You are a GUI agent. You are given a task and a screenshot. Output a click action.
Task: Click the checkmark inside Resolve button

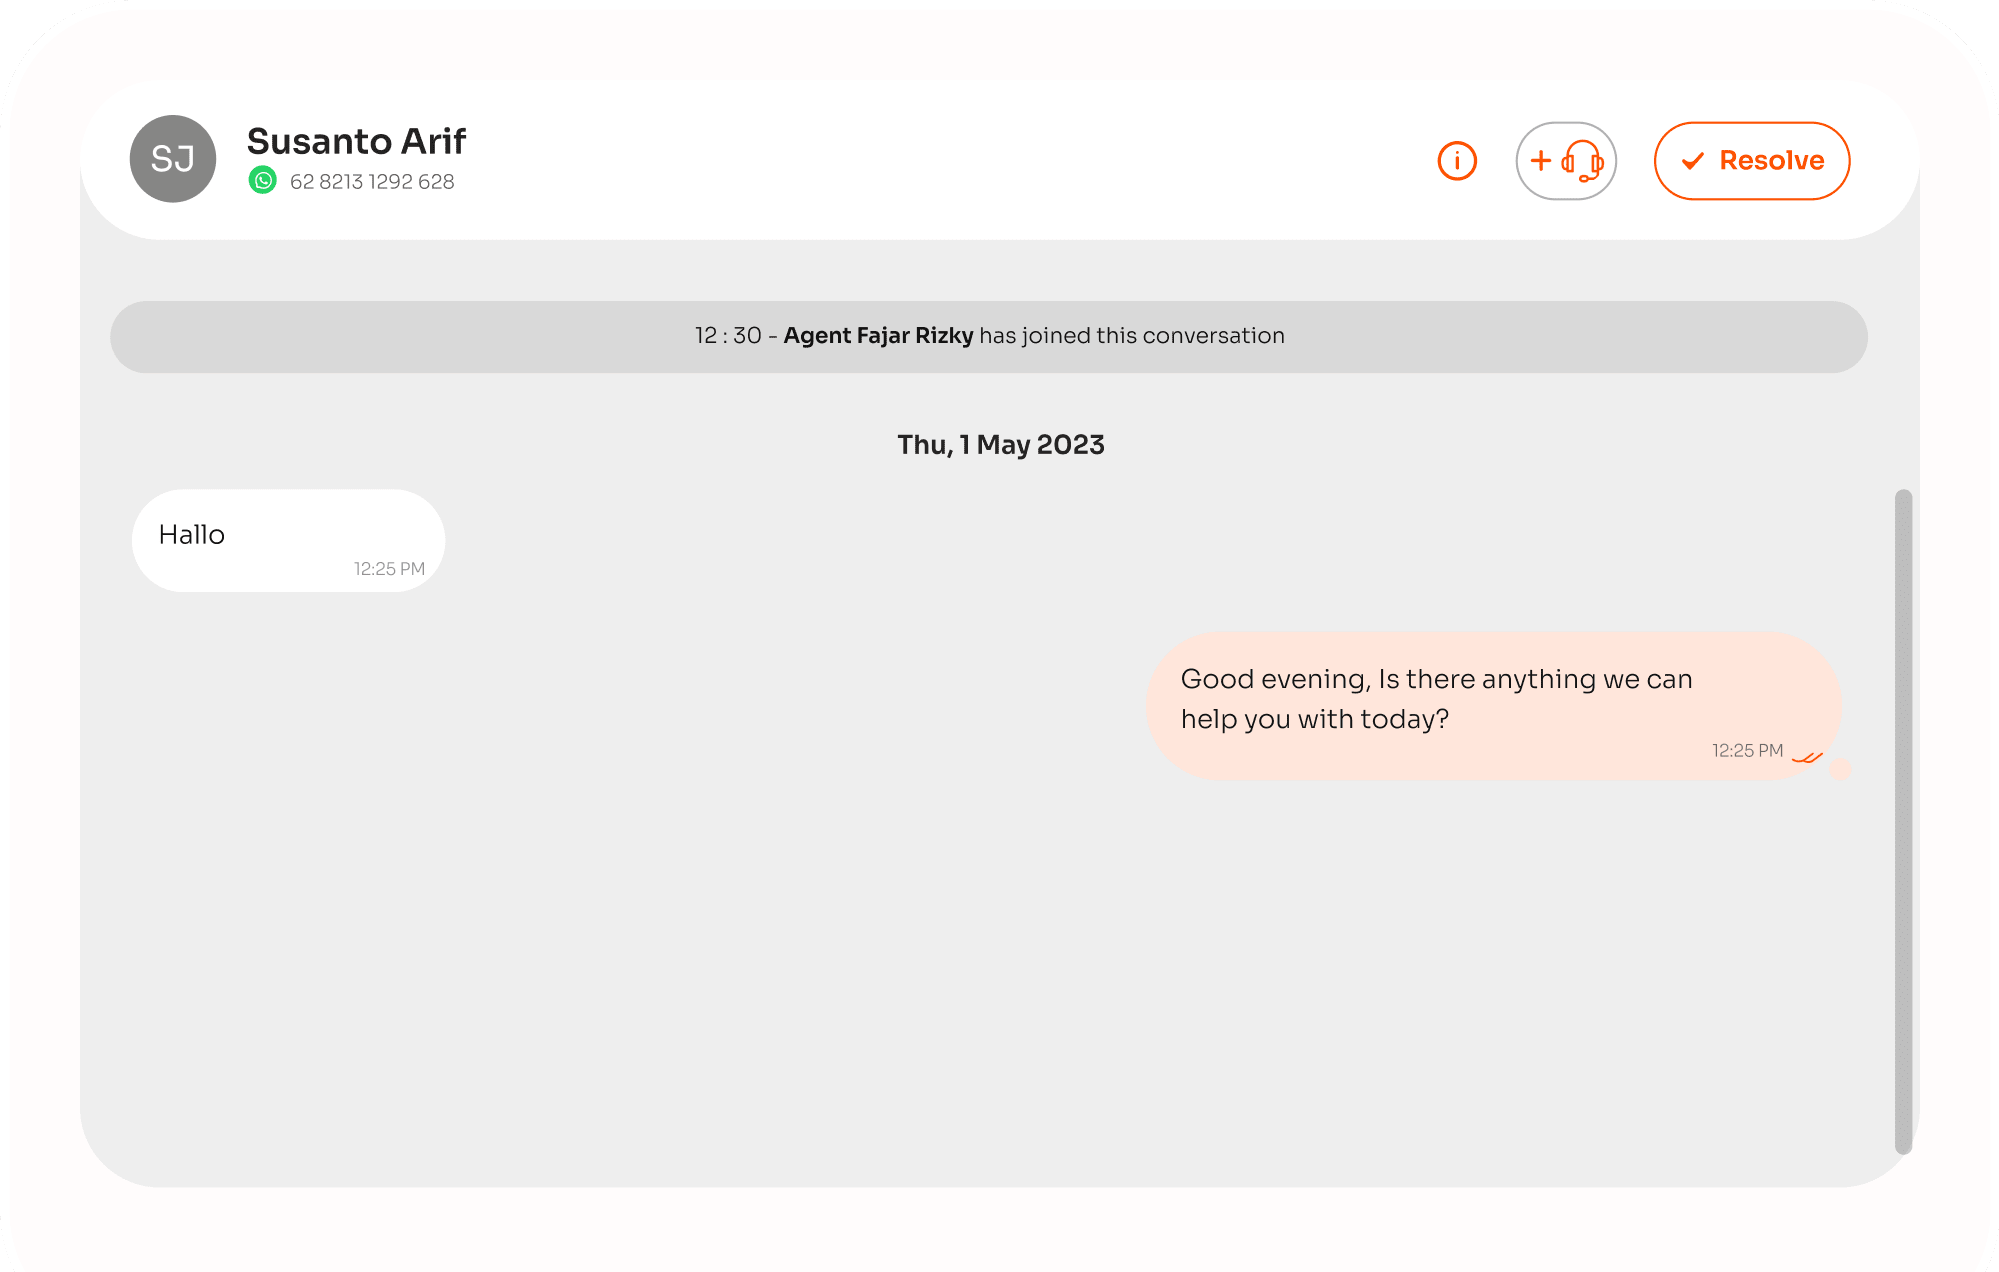(1692, 161)
